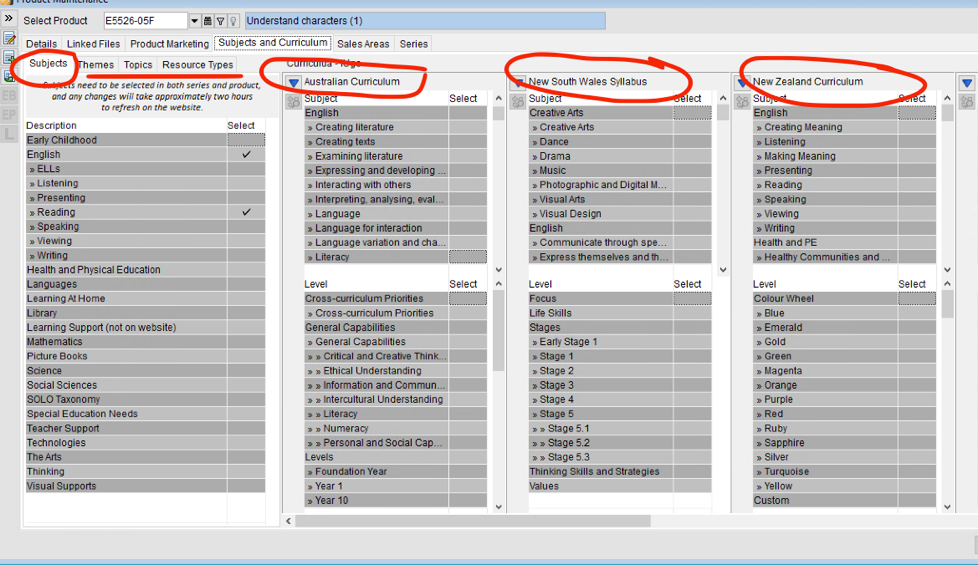
Task: Select the Subjects and Curriculum tab
Action: coord(273,42)
